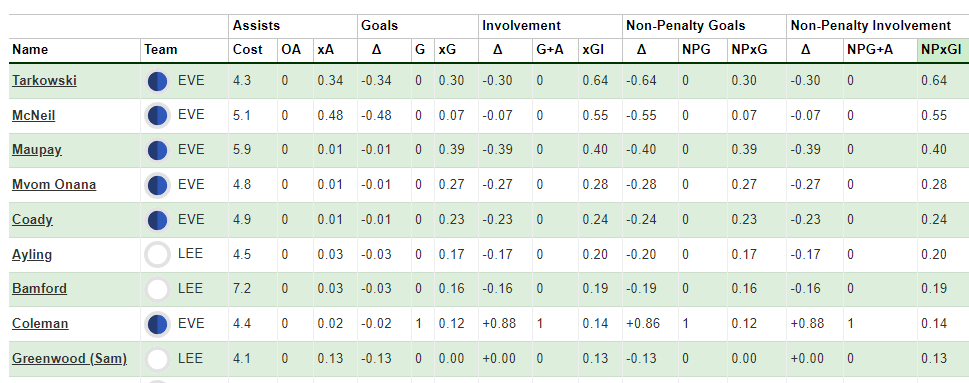The image size is (969, 383).
Task: Sort table by NPxGI column
Action: [942, 50]
